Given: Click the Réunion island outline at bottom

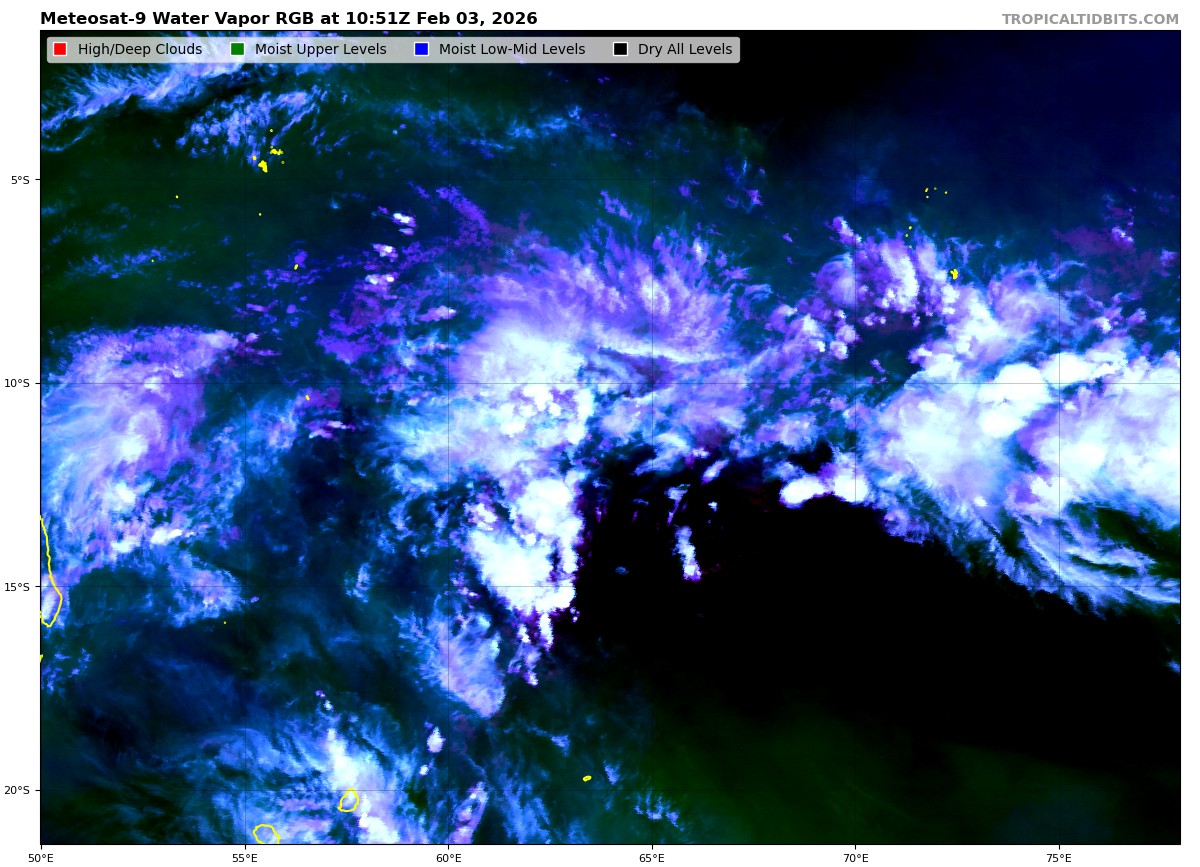Looking at the screenshot, I should [x=265, y=834].
